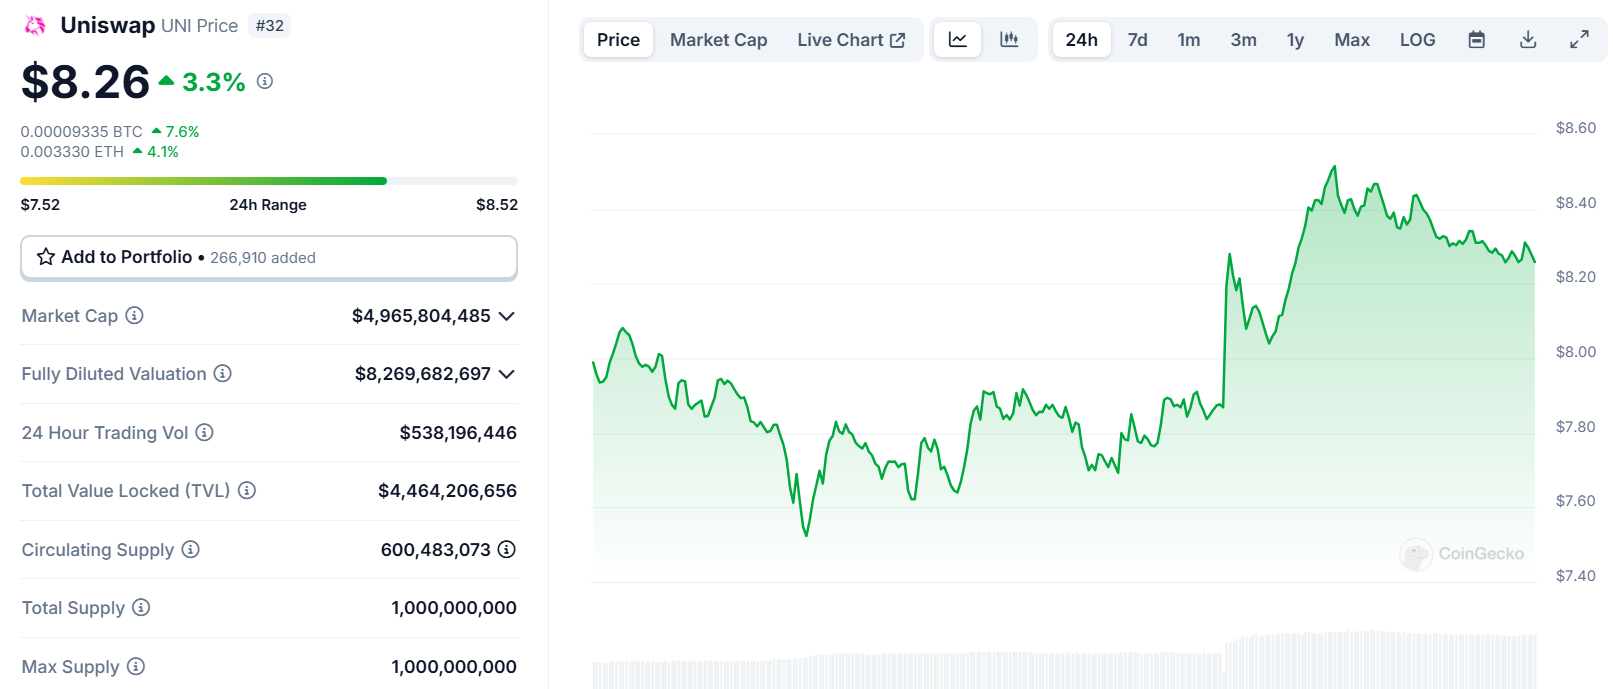Open the Market Cap info tooltip icon
1613x689 pixels.
[134, 316]
